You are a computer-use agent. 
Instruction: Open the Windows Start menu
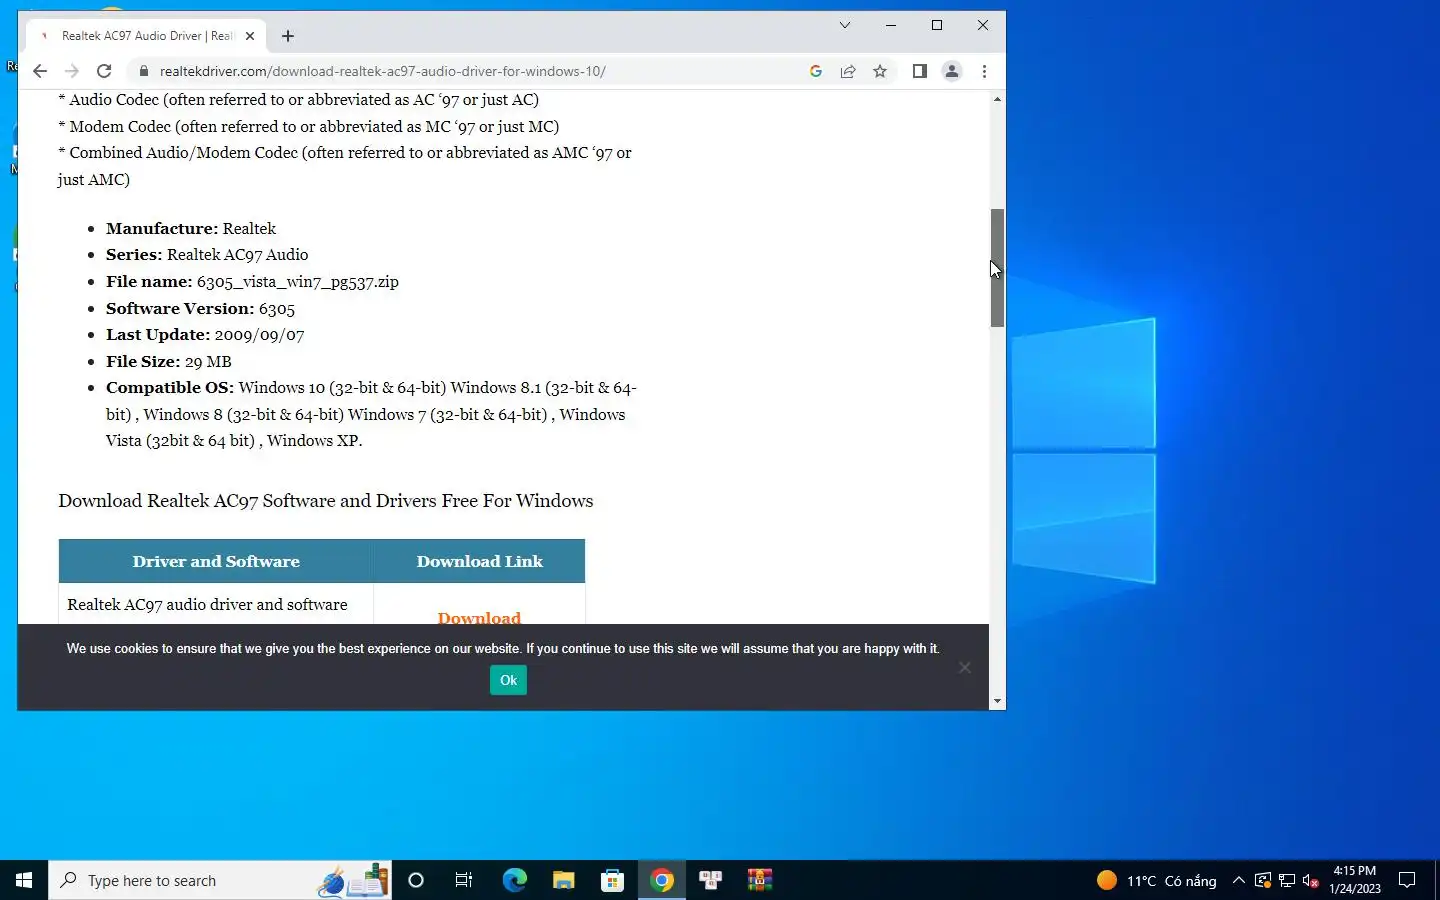click(x=24, y=880)
